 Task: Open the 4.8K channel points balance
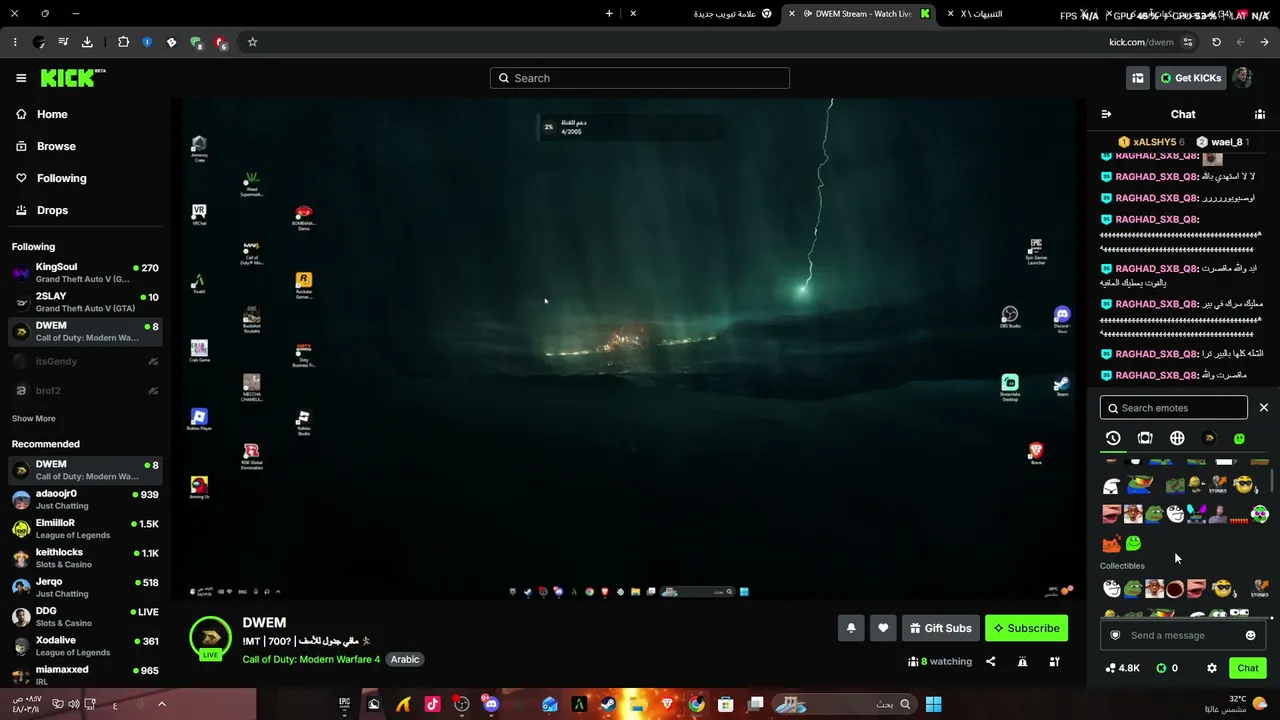click(x=1122, y=668)
